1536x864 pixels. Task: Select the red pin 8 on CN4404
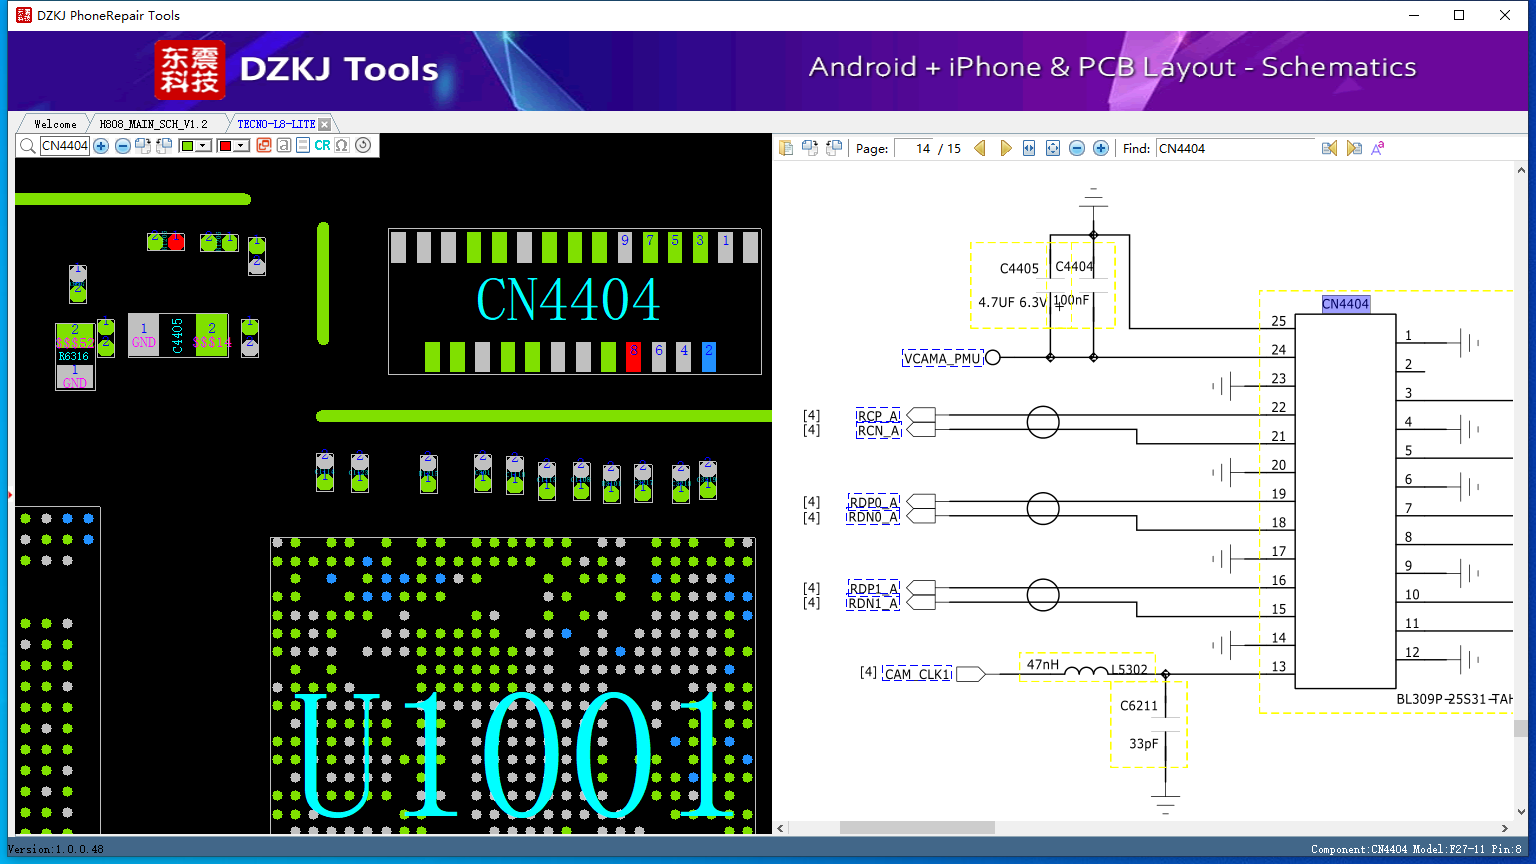pos(633,356)
